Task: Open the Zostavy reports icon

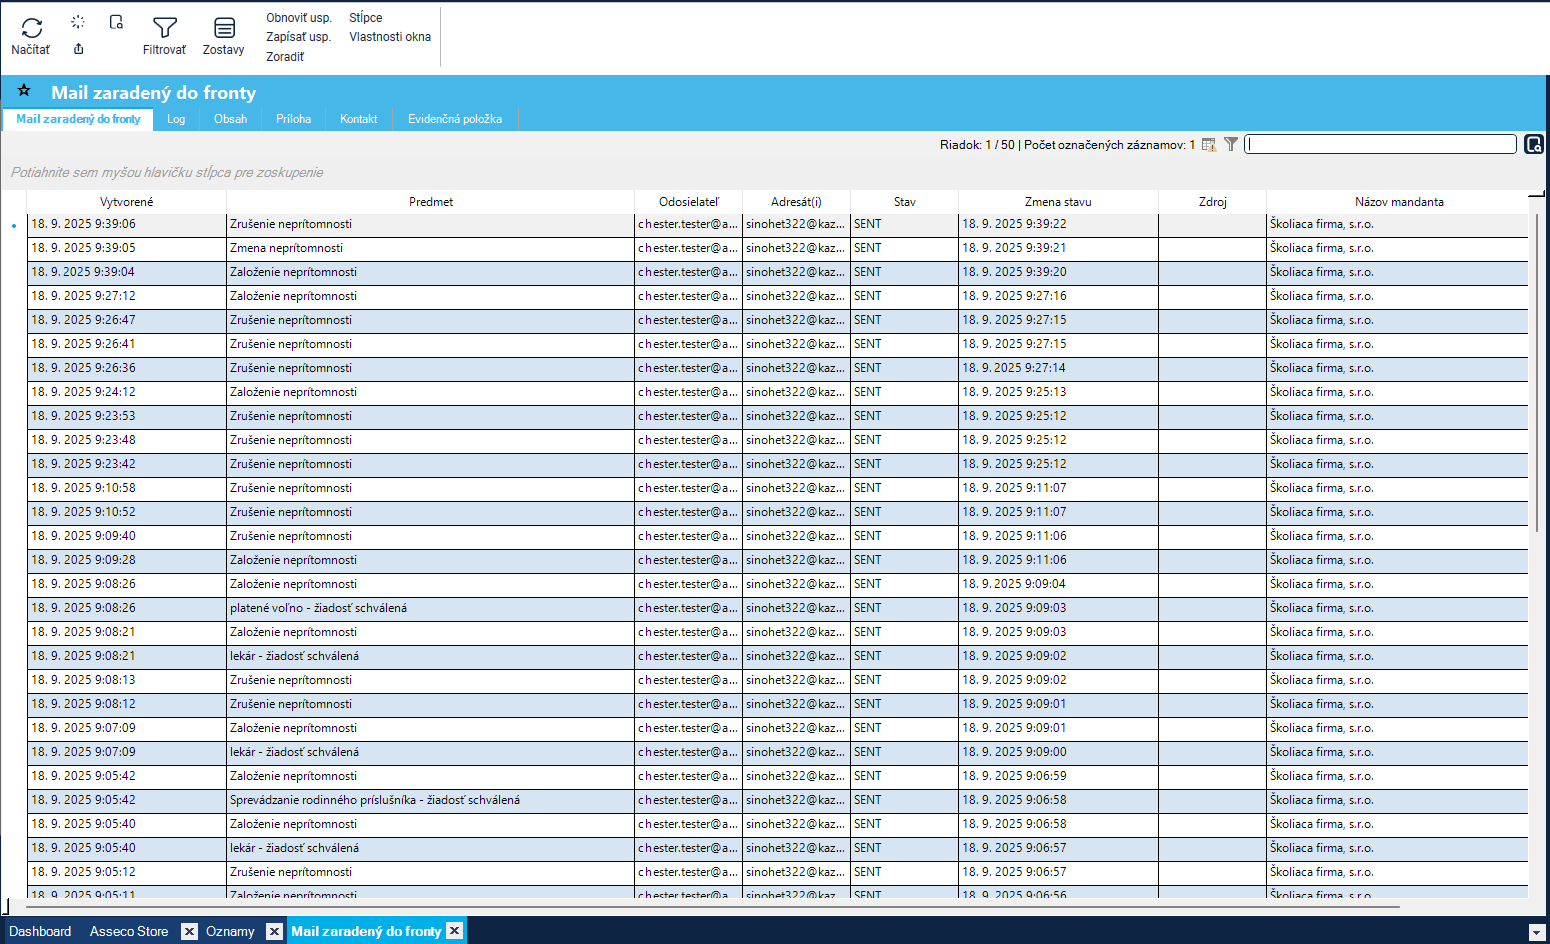Action: coord(224,29)
